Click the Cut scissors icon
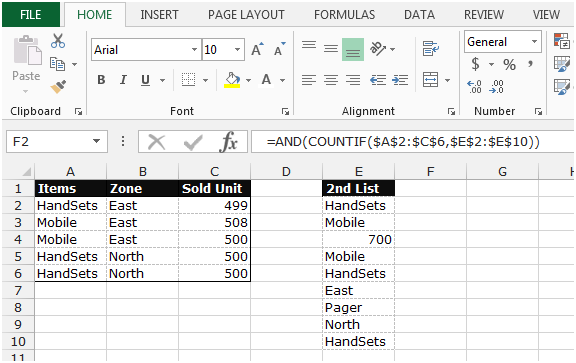The image size is (576, 363). point(58,41)
